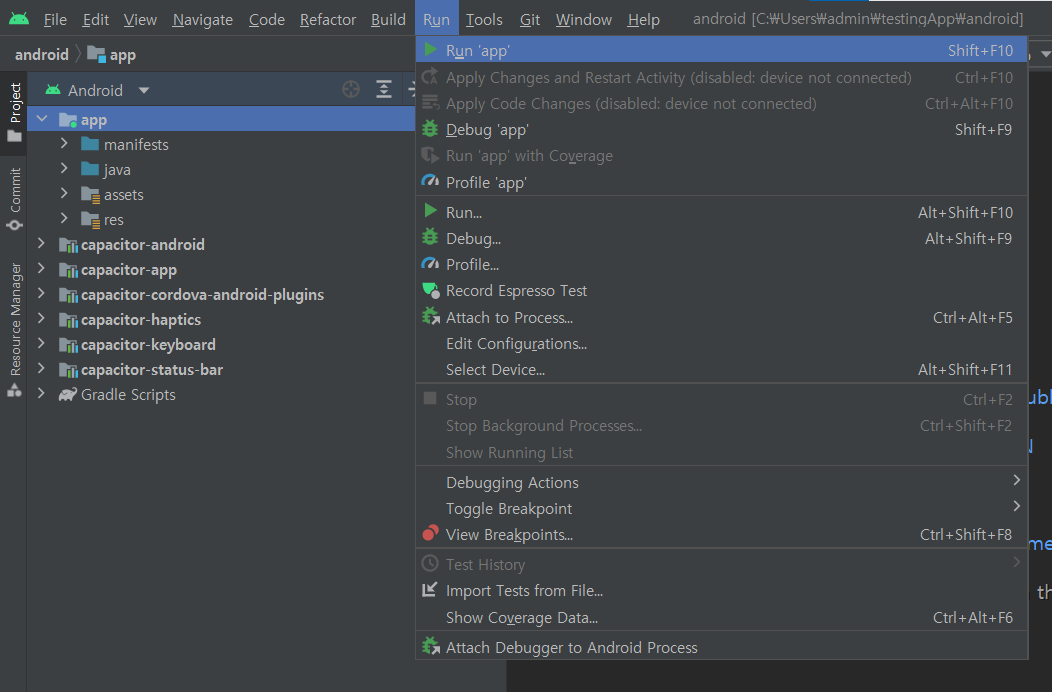Select the java folder row
This screenshot has width=1052, height=692.
[x=221, y=170]
